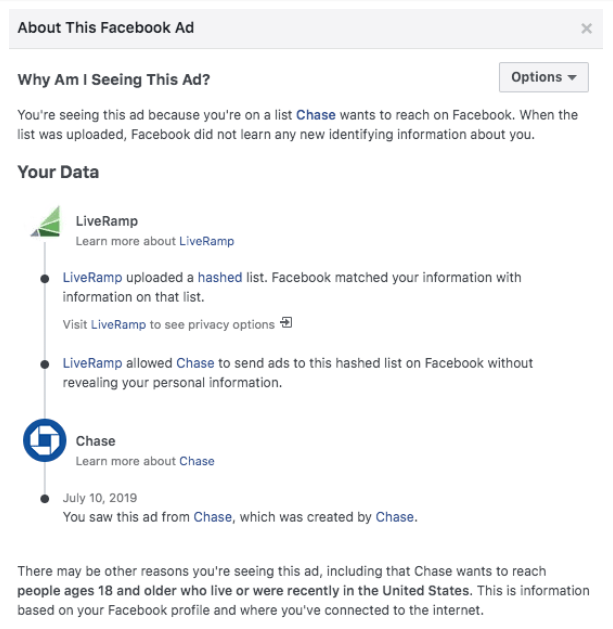The width and height of the screenshot is (613, 629).
Task: Close the About This Facebook Ad dialog
Action: click(x=586, y=28)
